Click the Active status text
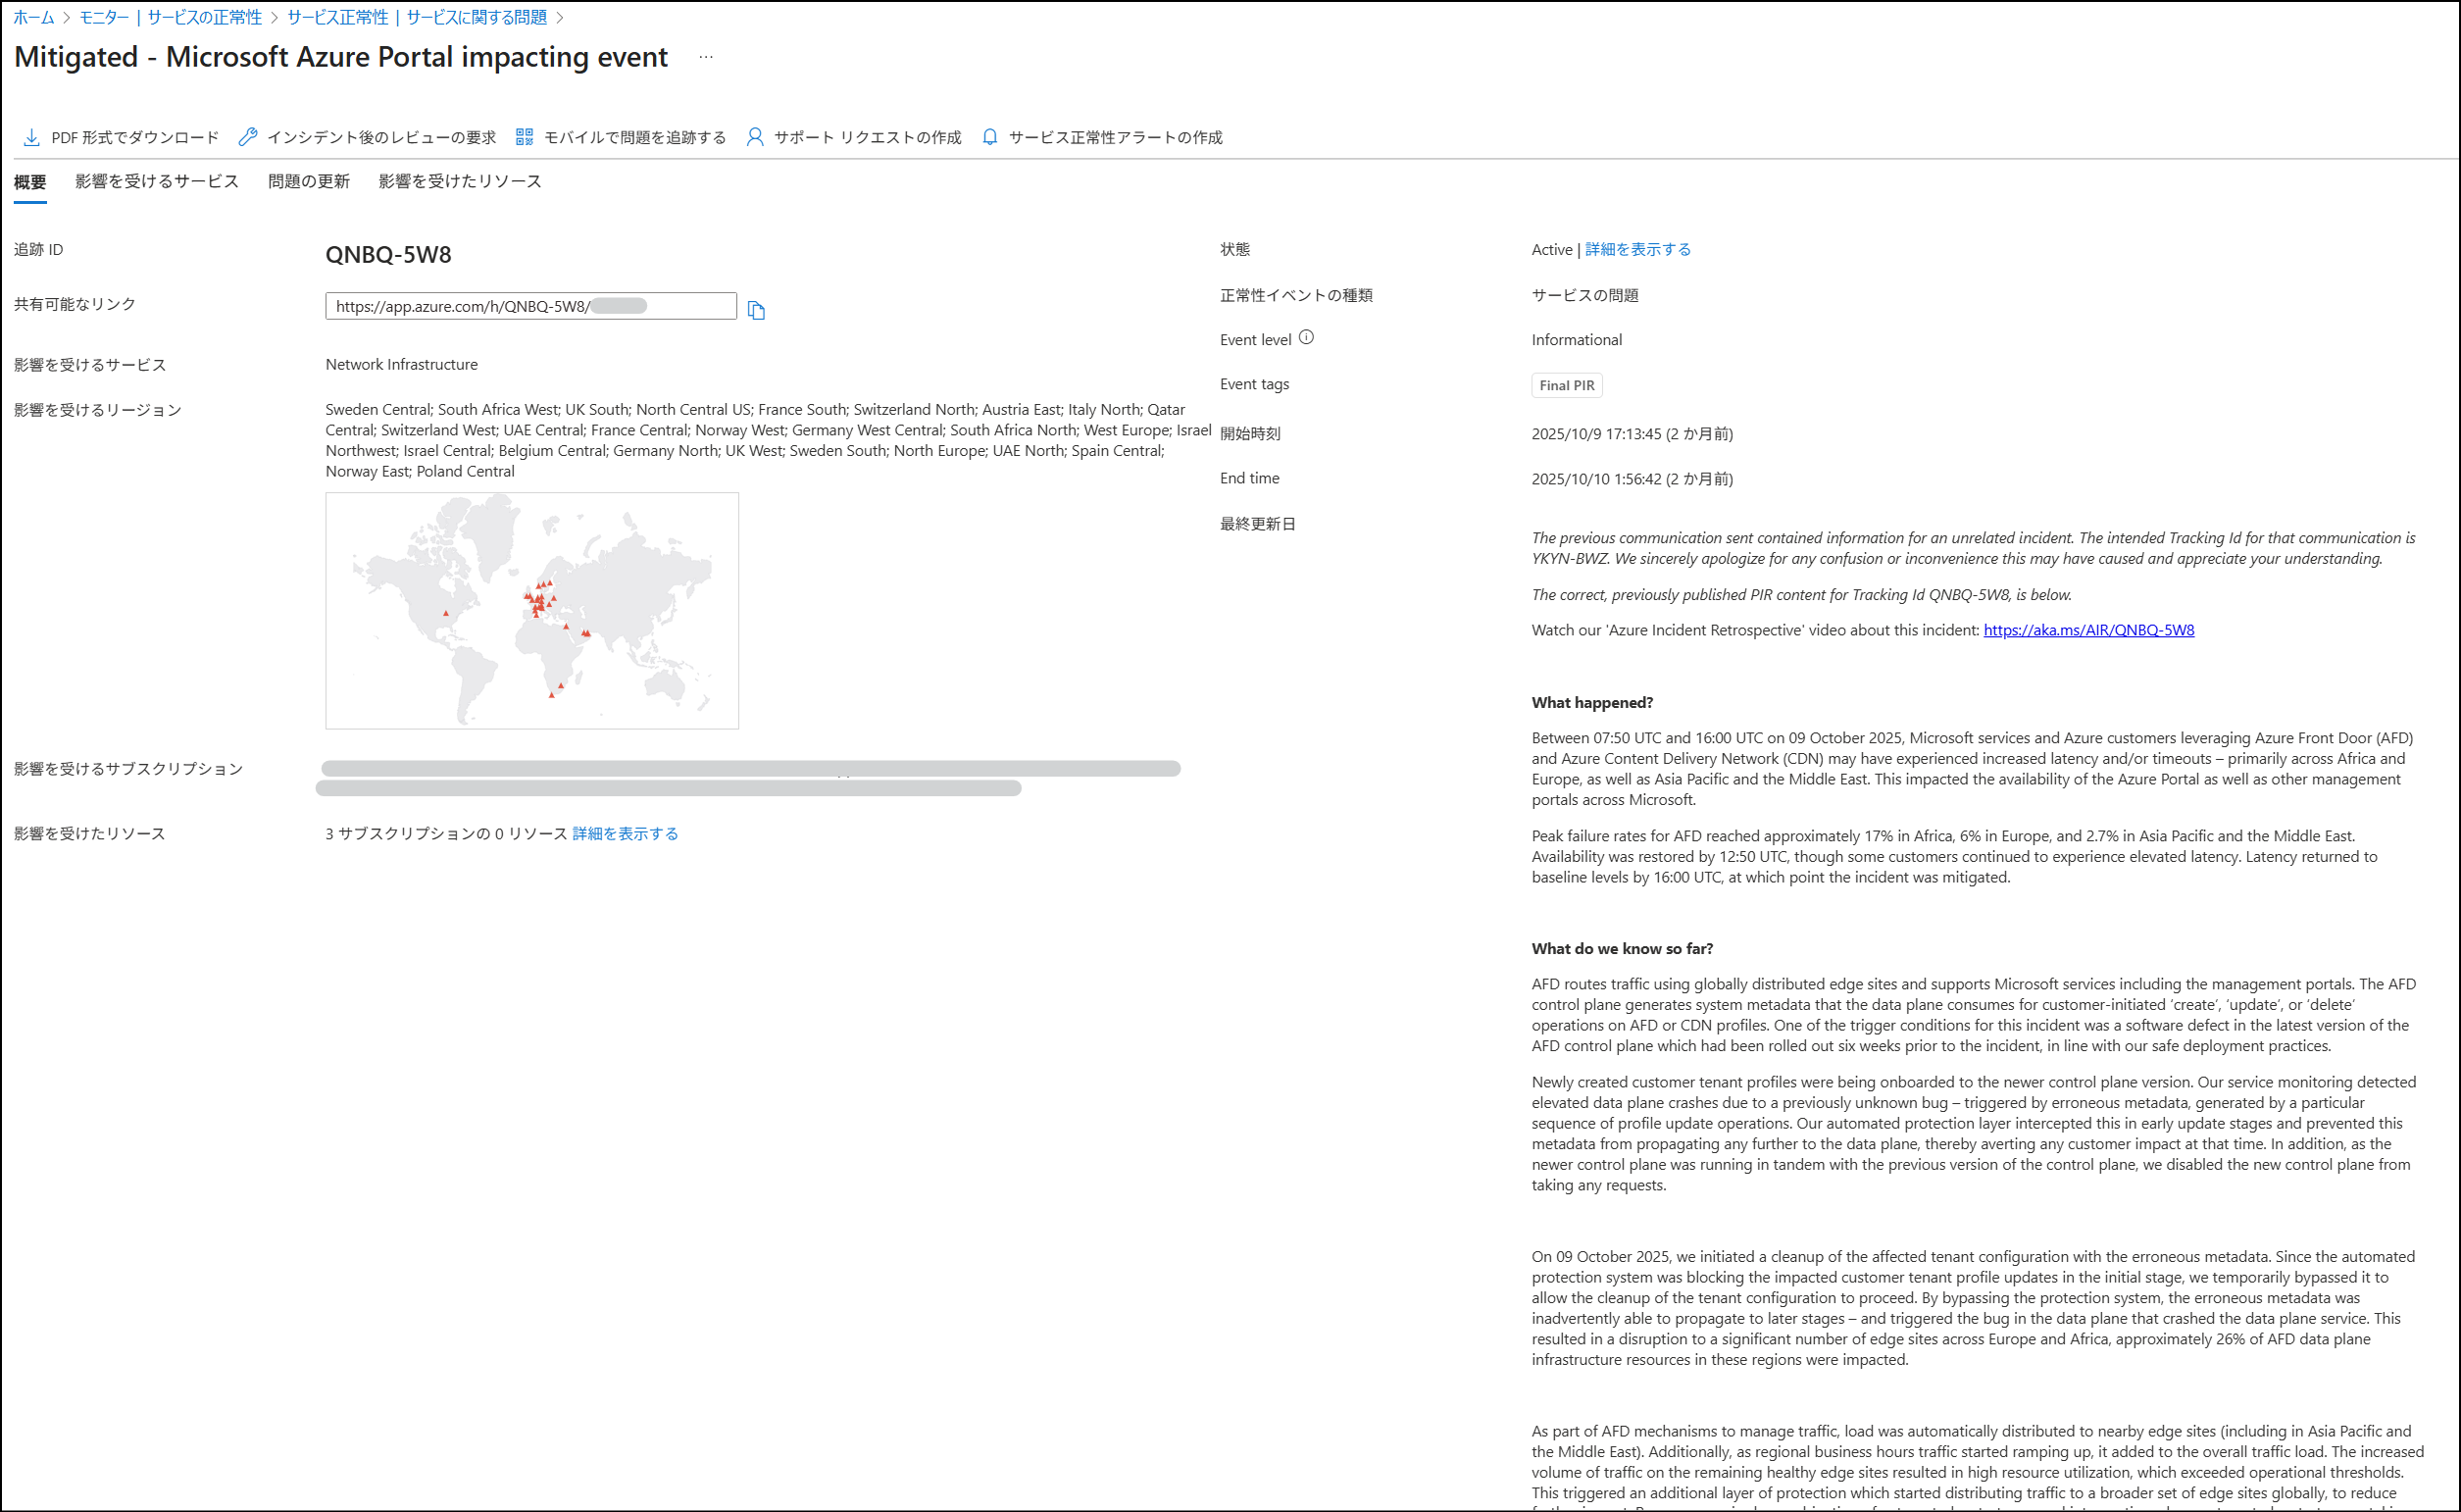Image resolution: width=2461 pixels, height=1512 pixels. (1552, 249)
